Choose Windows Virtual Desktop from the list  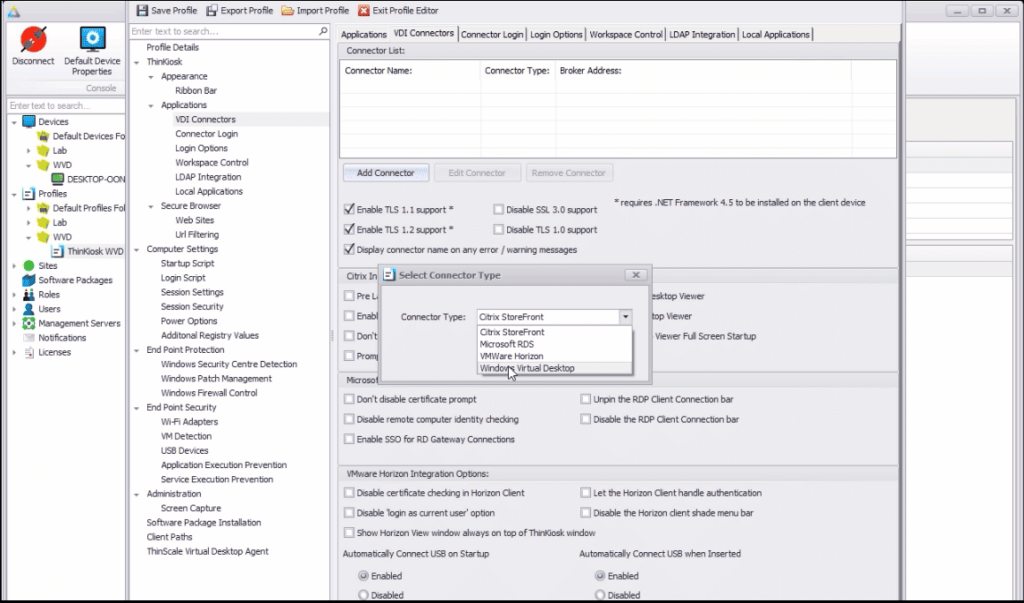[527, 368]
